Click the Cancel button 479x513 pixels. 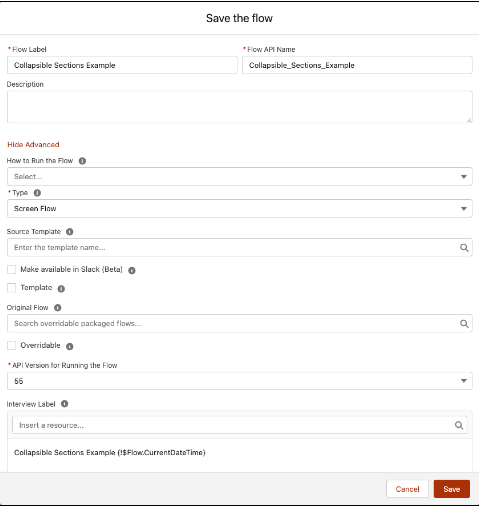[x=407, y=489]
